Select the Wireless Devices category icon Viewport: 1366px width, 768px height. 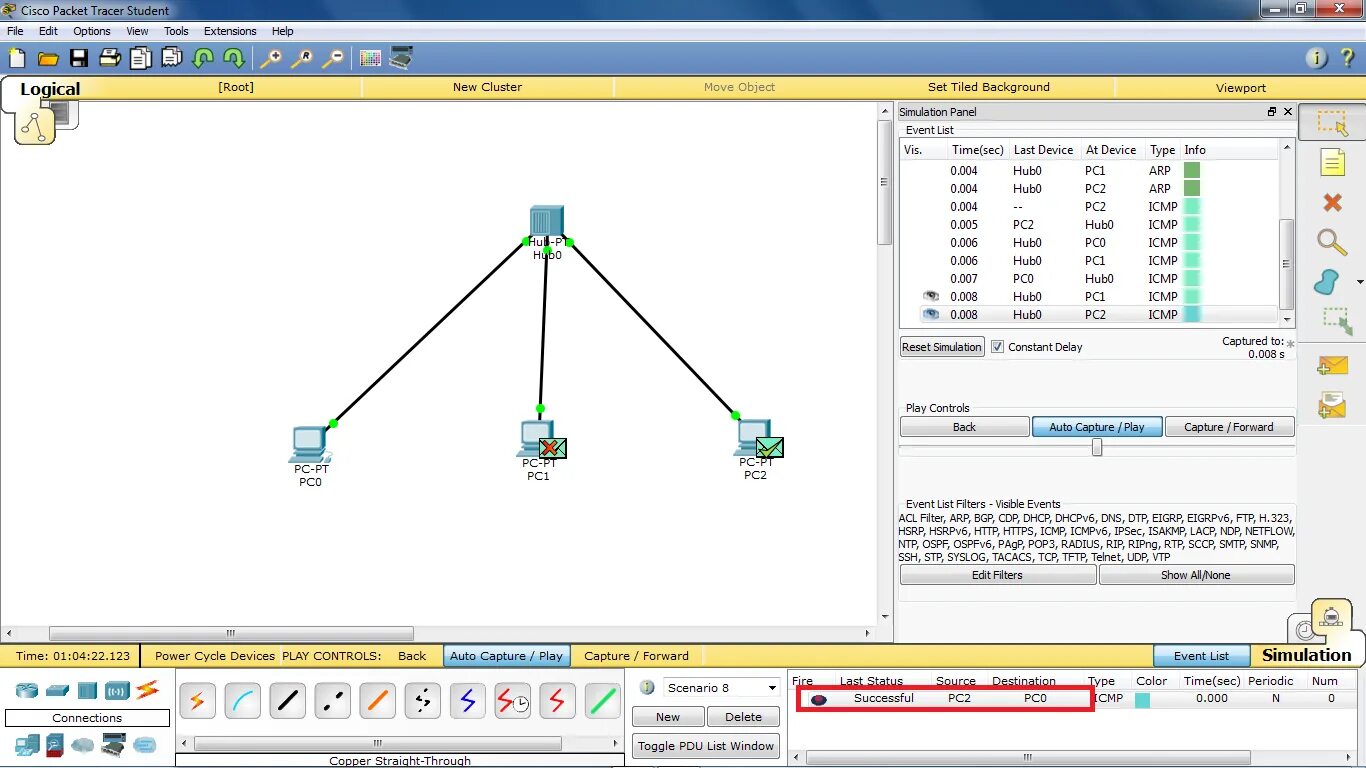click(x=117, y=690)
